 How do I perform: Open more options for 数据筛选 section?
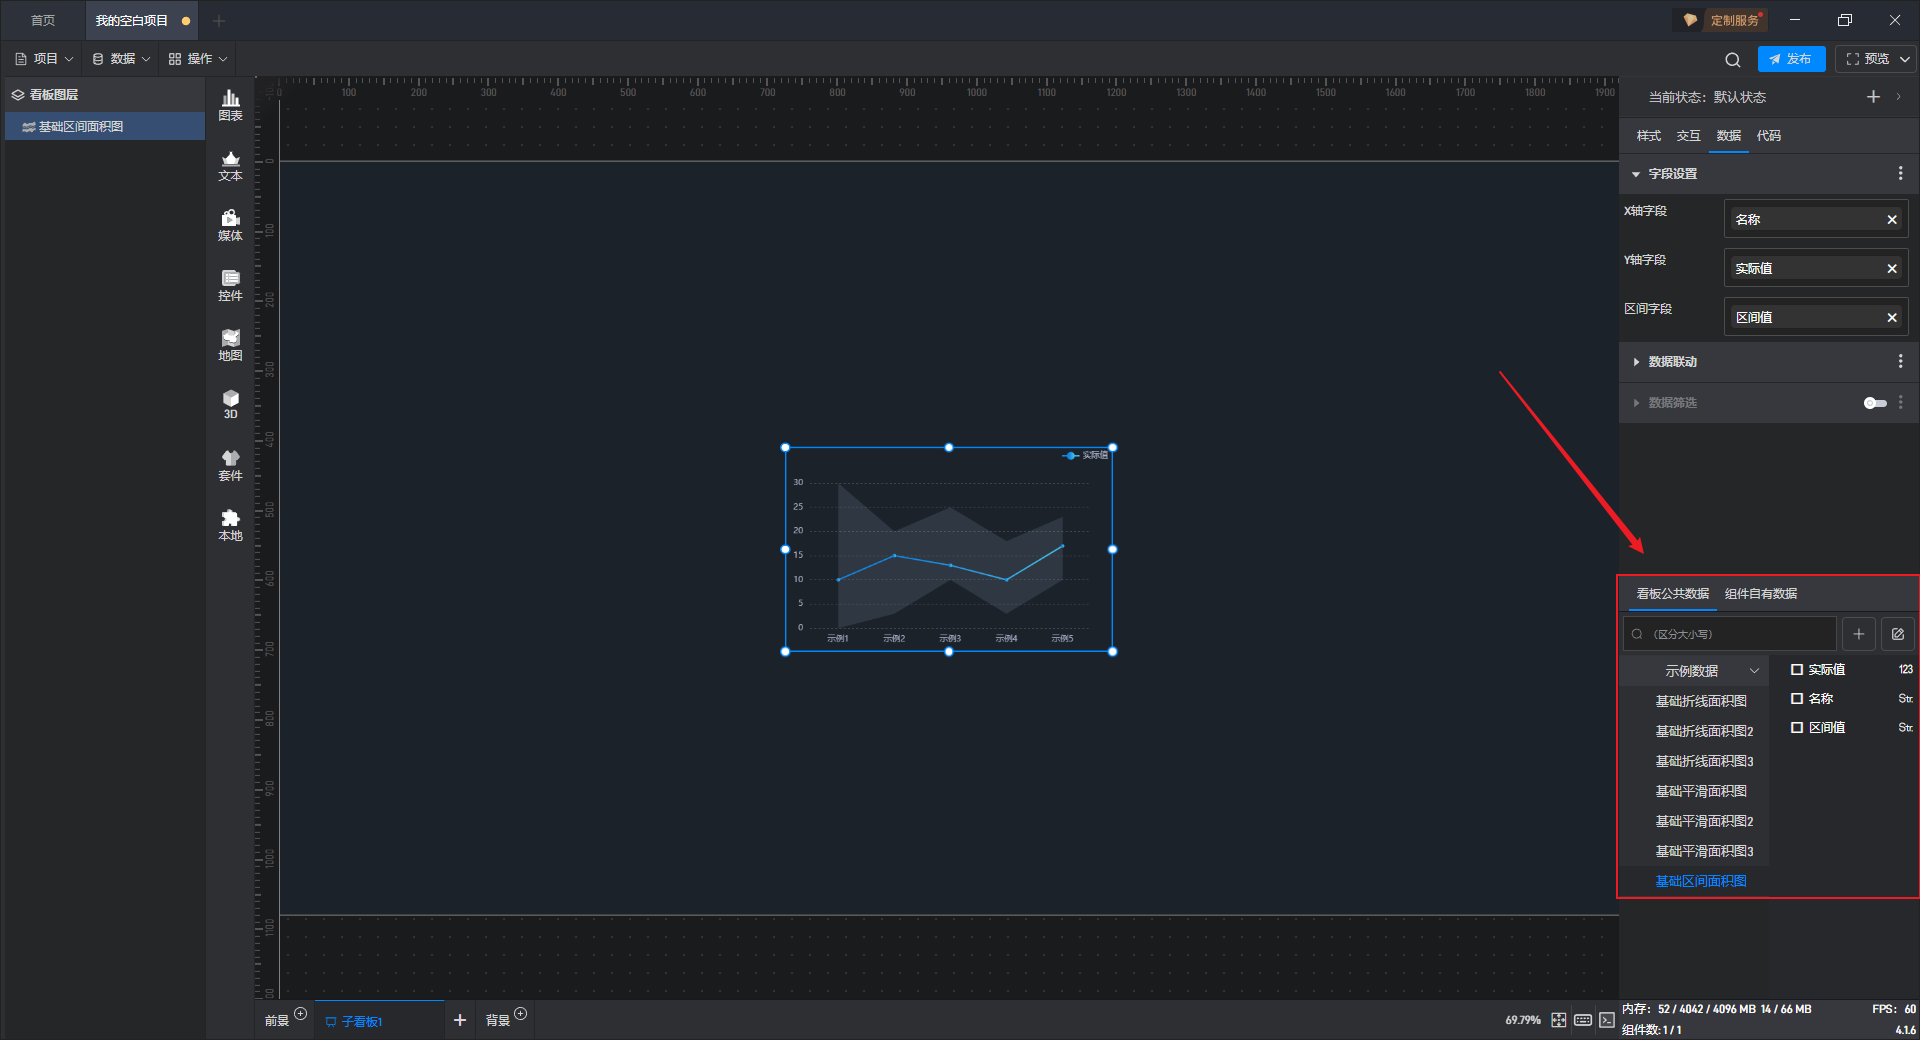(x=1900, y=403)
